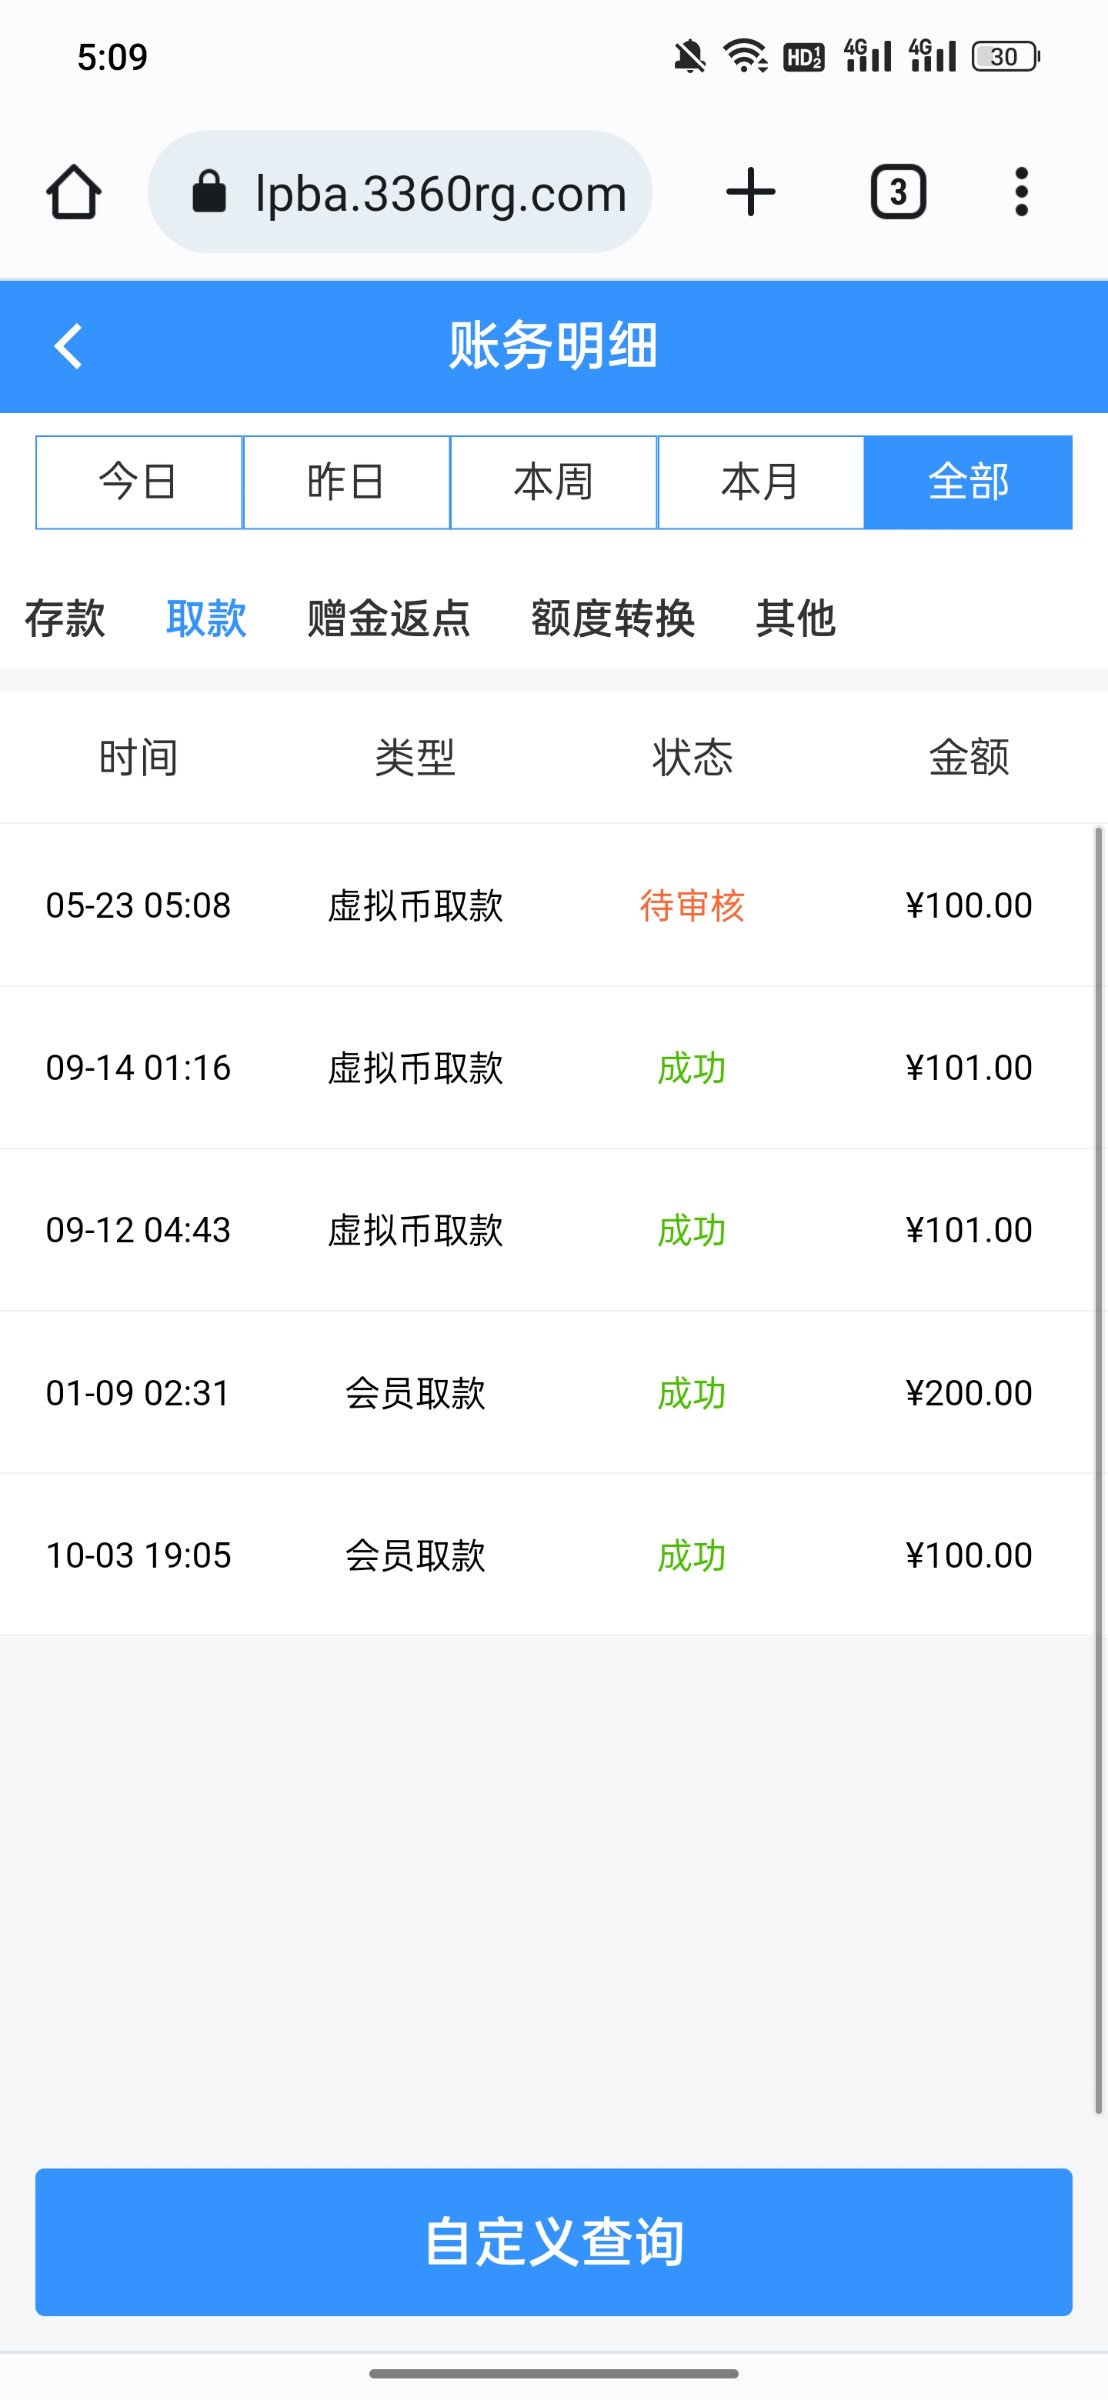1108x2400 pixels.
Task: Open a new tab with plus icon
Action: pos(750,192)
